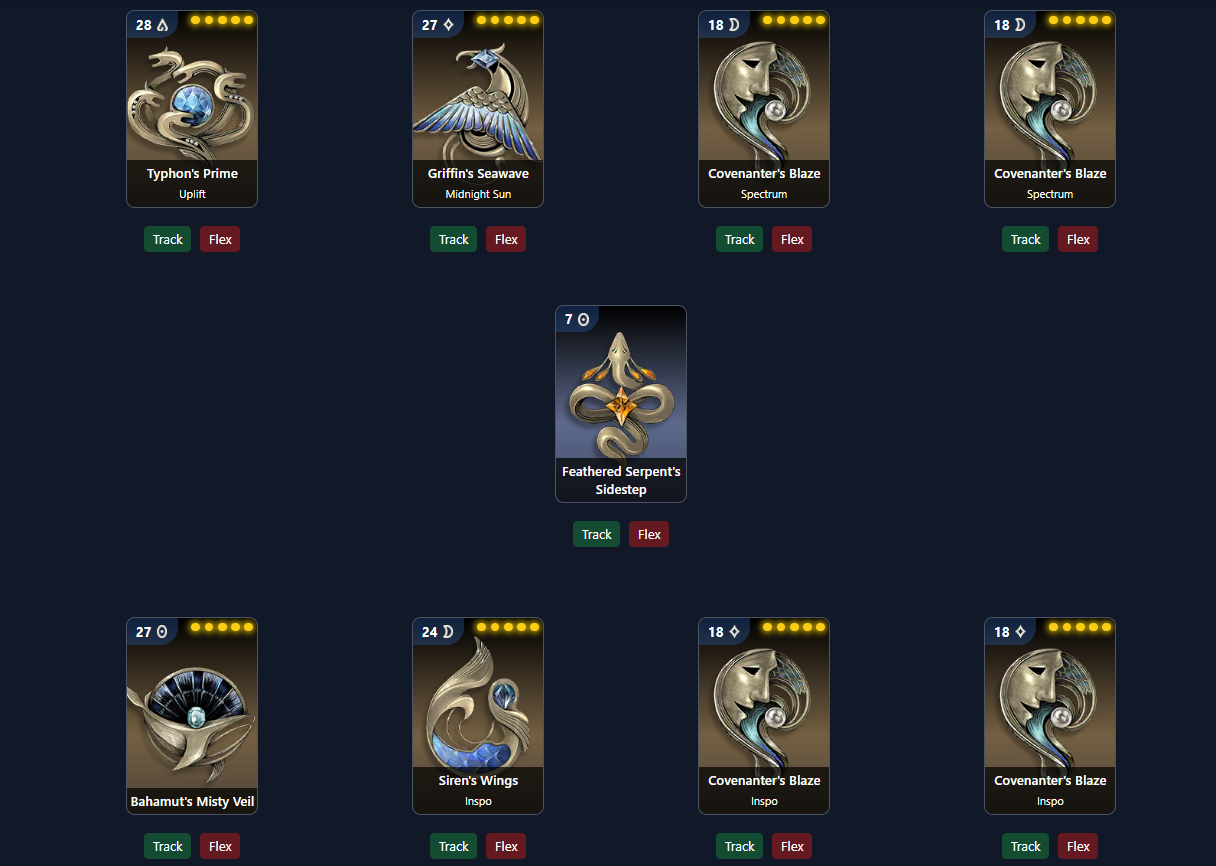Select the Griffin's Seawave card image
The image size is (1216, 866).
tap(478, 98)
